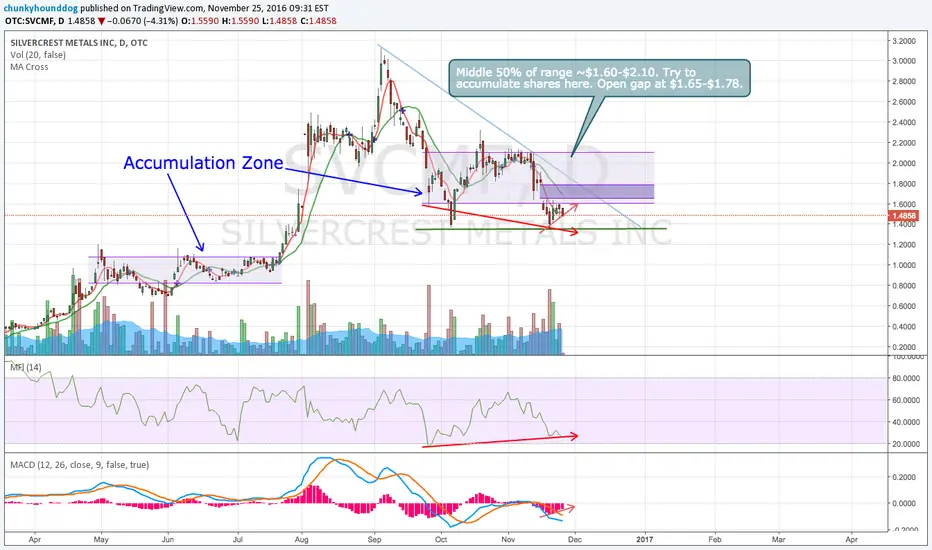Click the Oct label on time axis
This screenshot has height=550, width=932.
[x=441, y=540]
